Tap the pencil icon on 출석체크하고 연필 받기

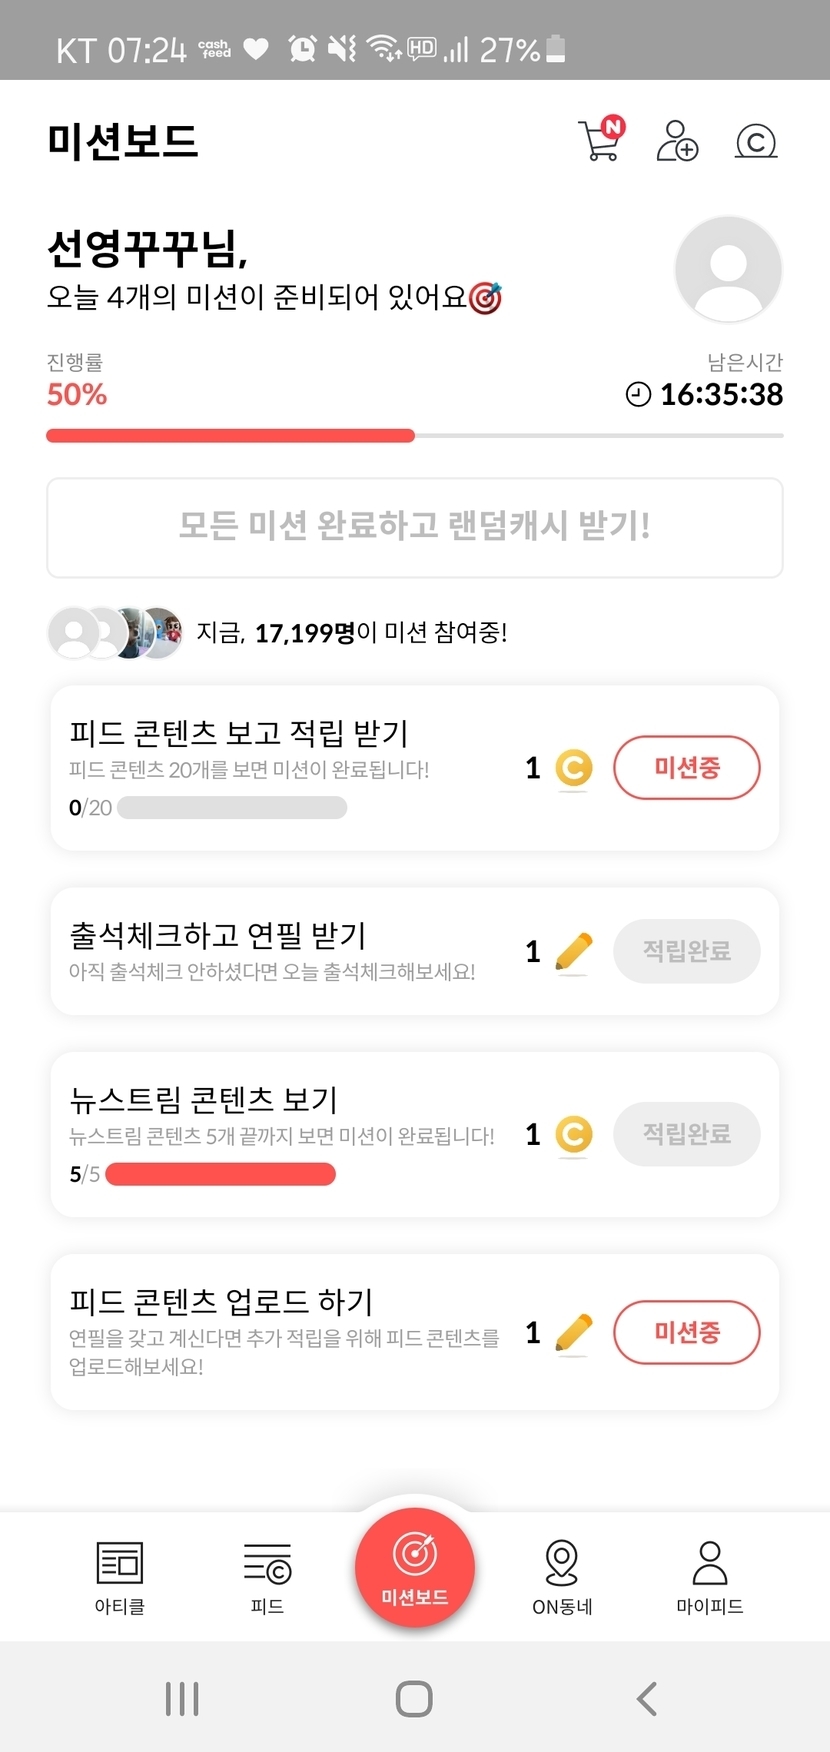(574, 951)
